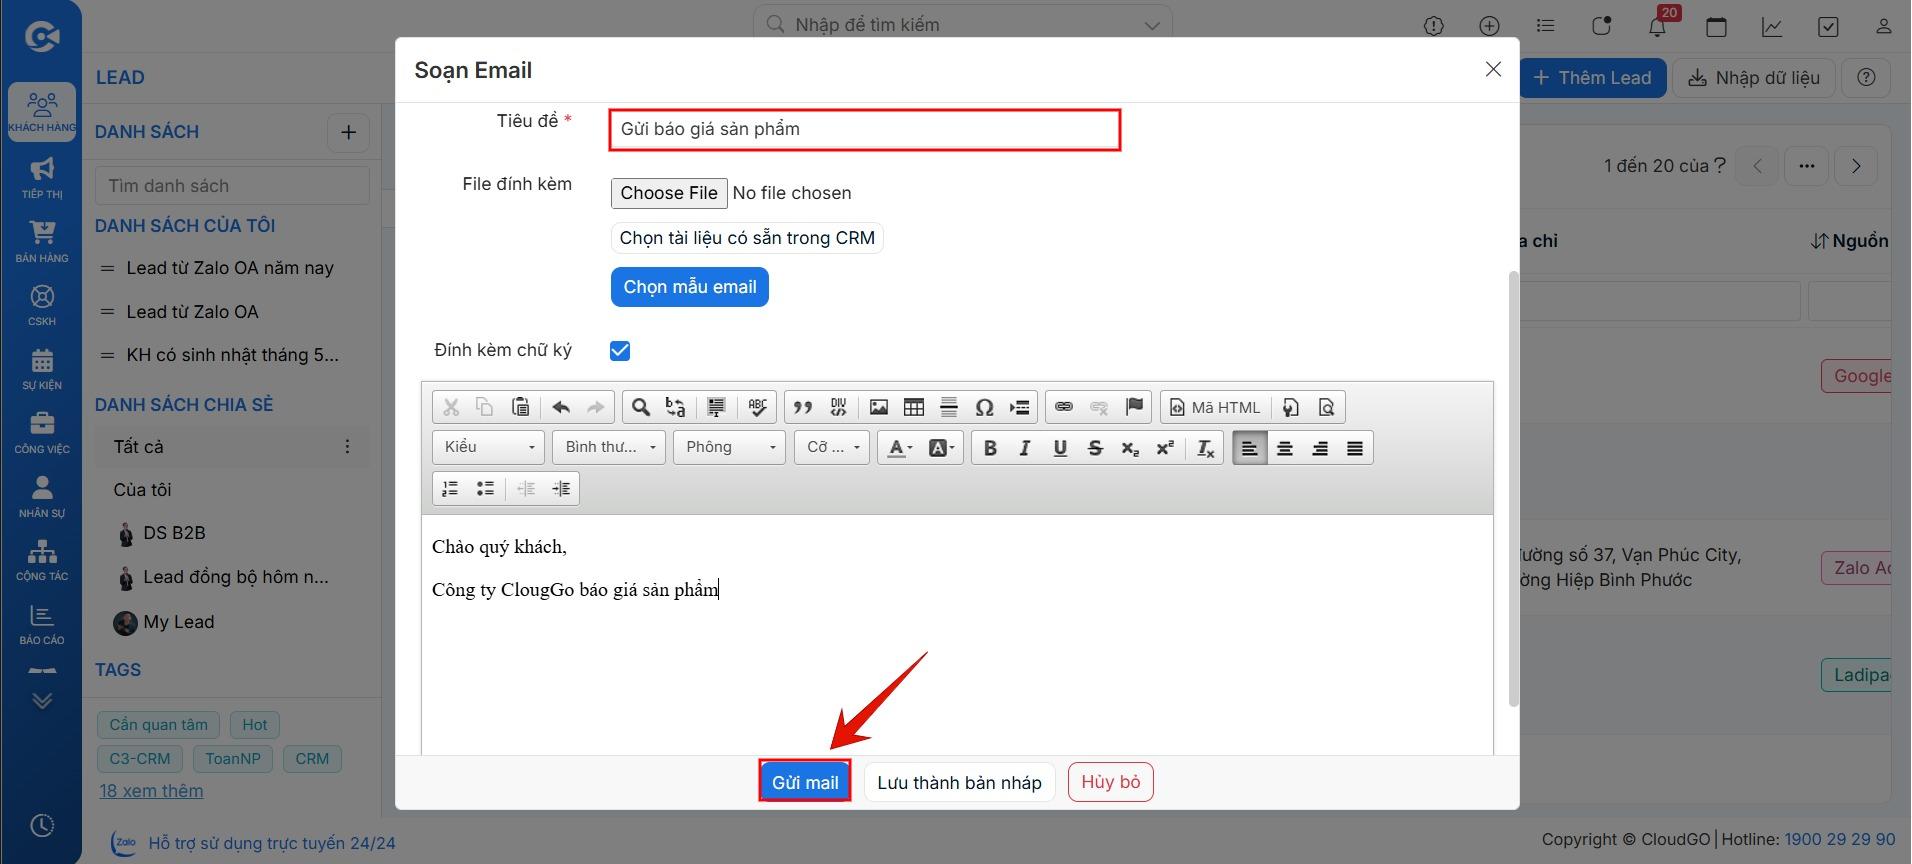The image size is (1912, 864).
Task: Click Lưu thành bản nháp button
Action: click(x=959, y=782)
